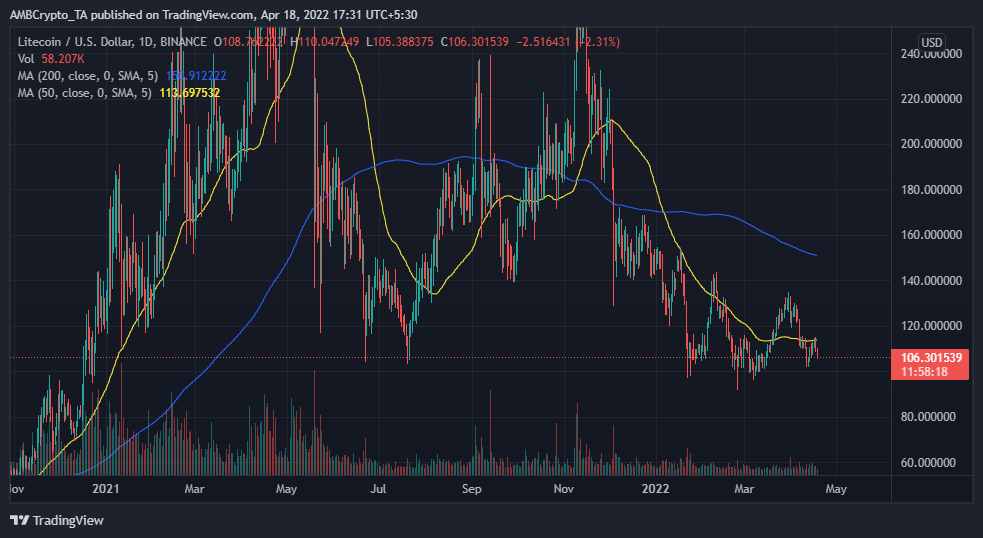Click the AMBCrypto_TA author name
983x538 pixels.
[x=49, y=12]
